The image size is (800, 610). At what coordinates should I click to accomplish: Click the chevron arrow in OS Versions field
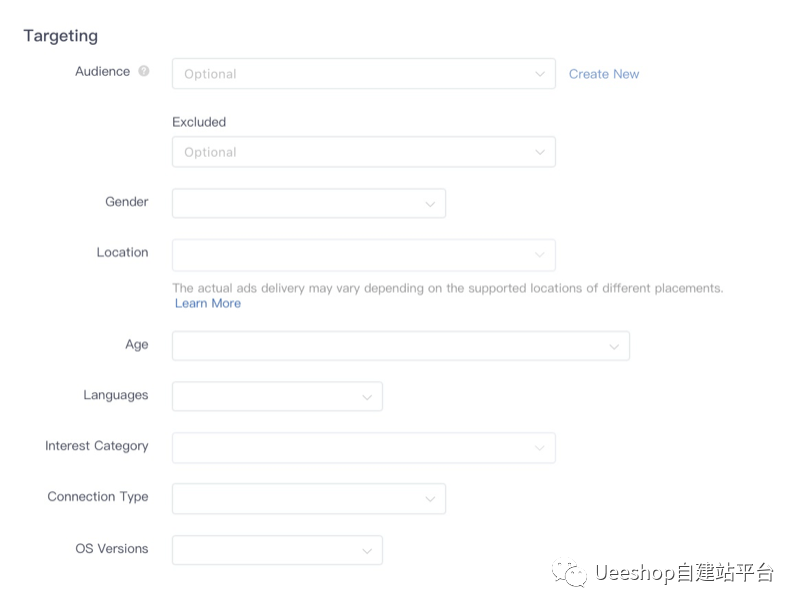(367, 550)
